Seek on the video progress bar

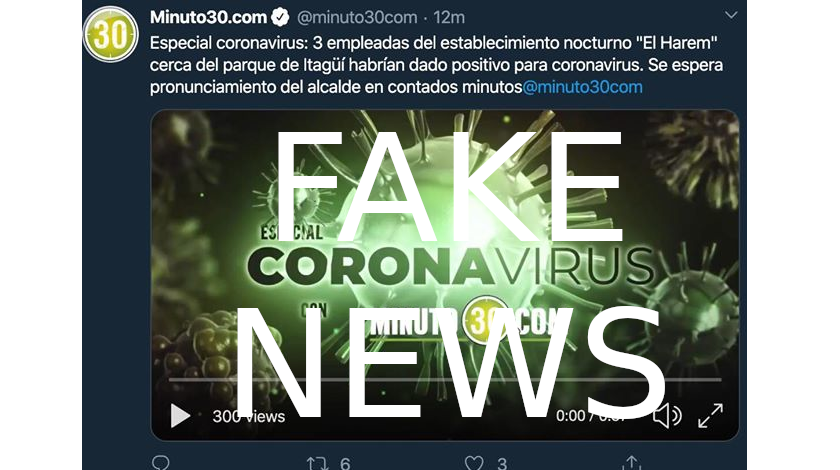445,379
